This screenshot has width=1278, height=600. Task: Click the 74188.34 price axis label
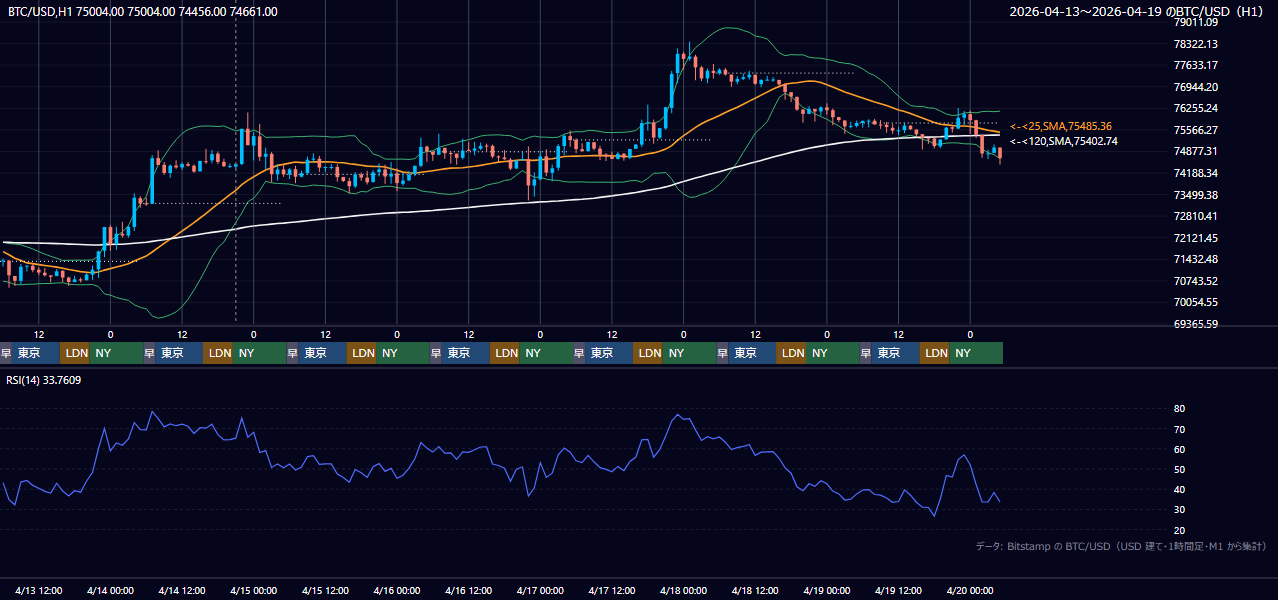[x=1196, y=173]
